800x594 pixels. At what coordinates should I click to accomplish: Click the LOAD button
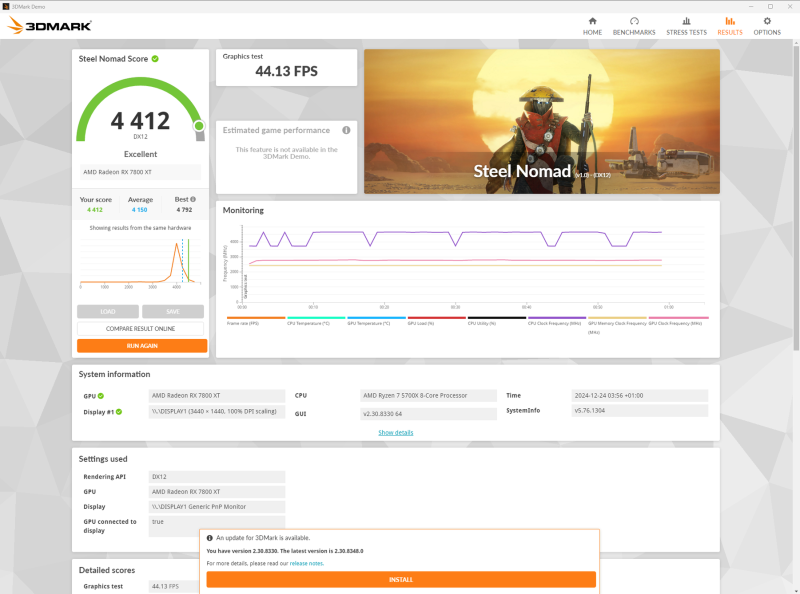coord(108,311)
